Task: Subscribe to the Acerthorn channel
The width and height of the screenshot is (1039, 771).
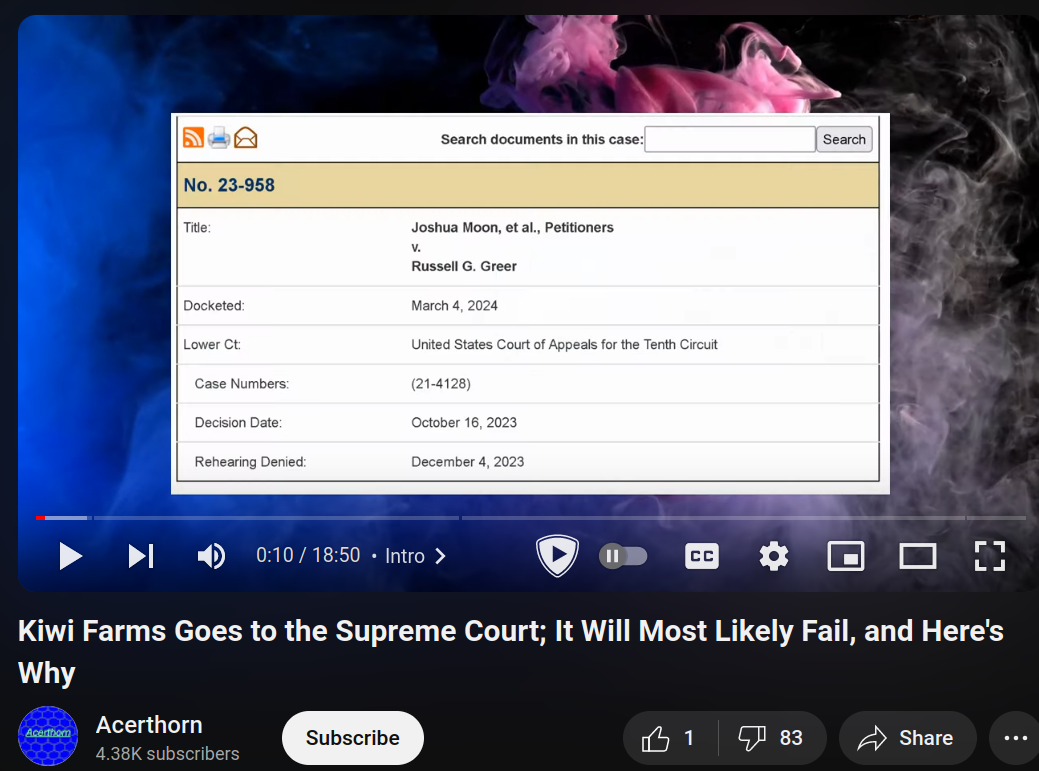Action: [353, 738]
